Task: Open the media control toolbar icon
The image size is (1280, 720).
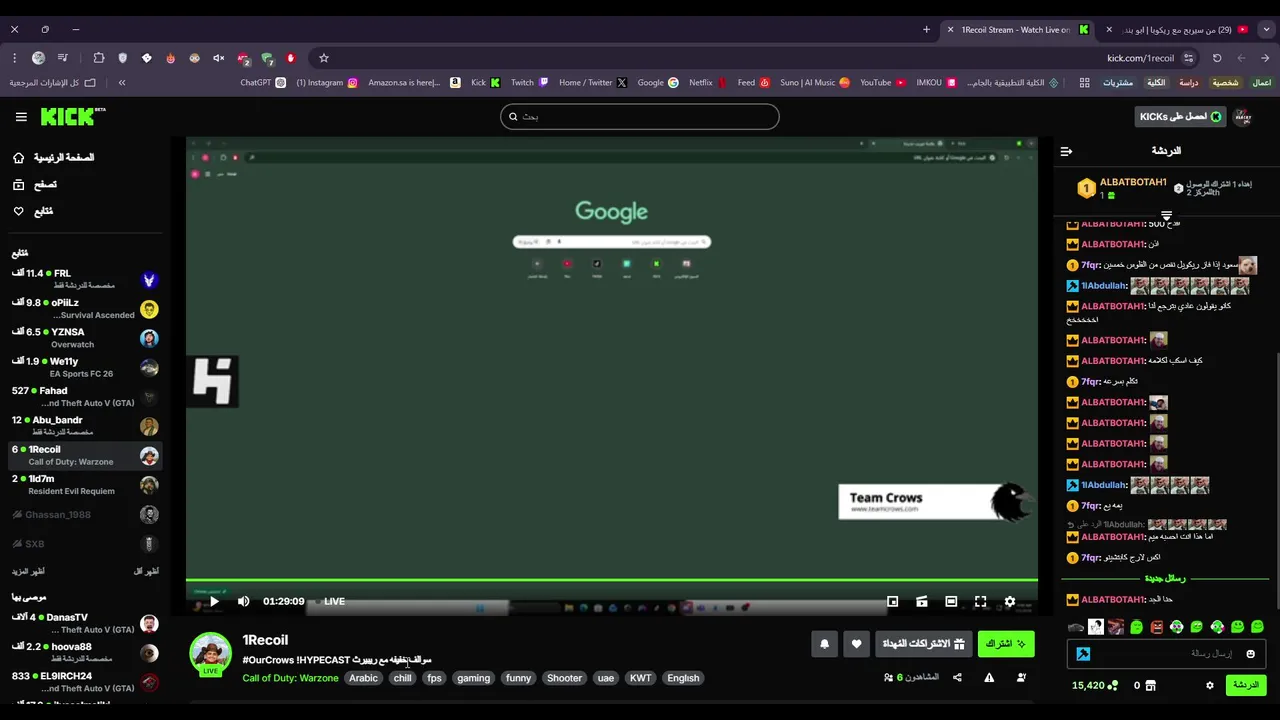Action: point(62,58)
